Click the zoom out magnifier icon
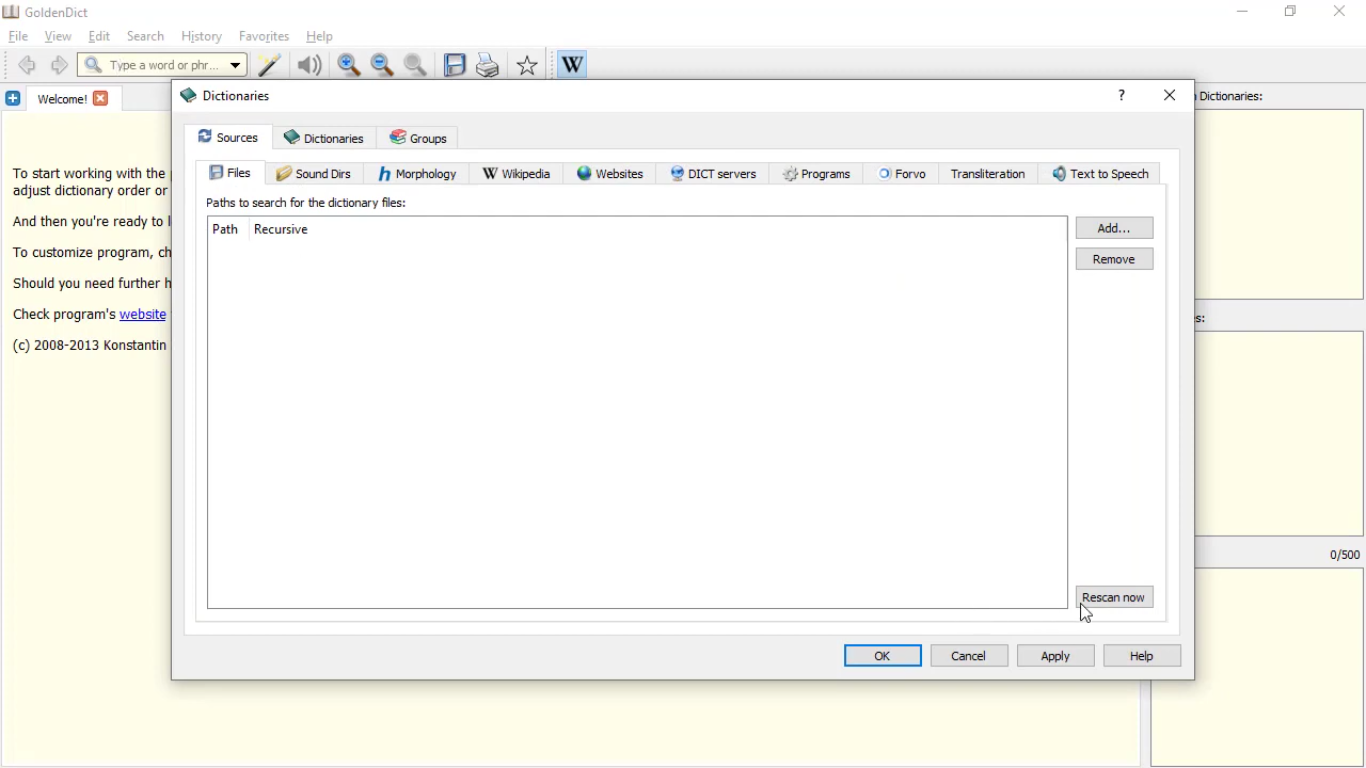The height and width of the screenshot is (768, 1366). (382, 65)
